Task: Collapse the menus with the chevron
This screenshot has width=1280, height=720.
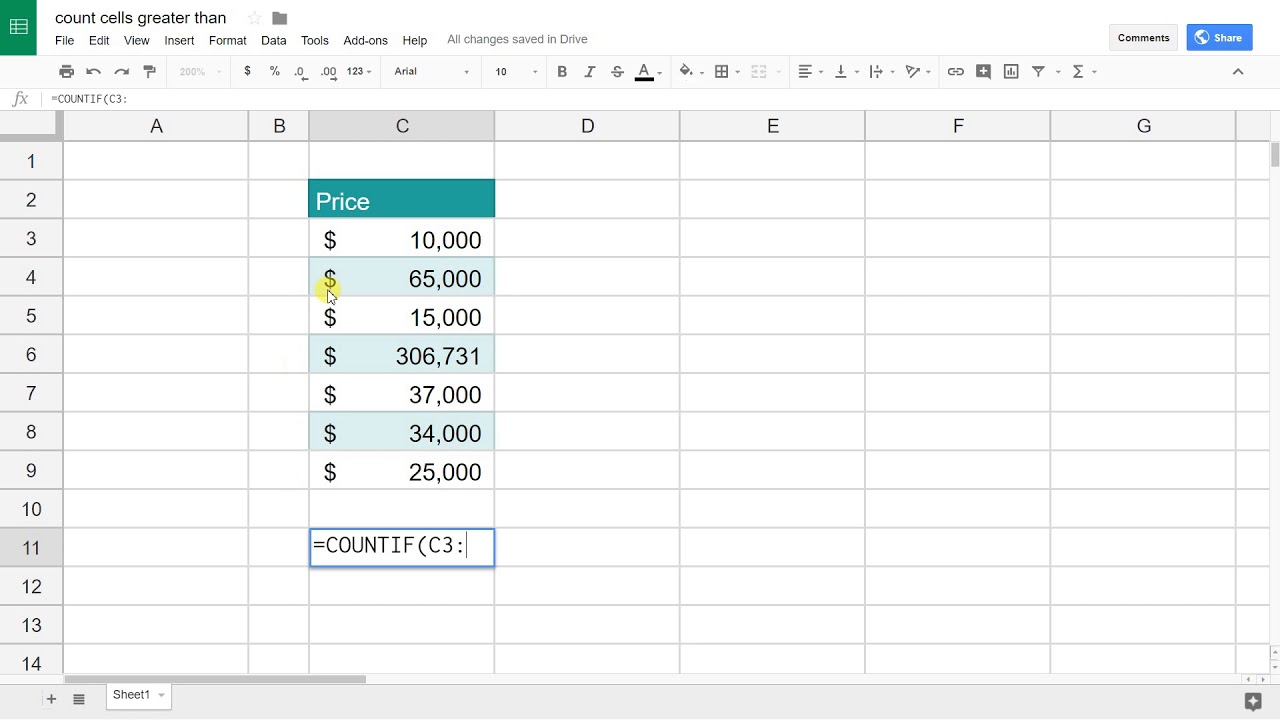Action: click(1237, 71)
